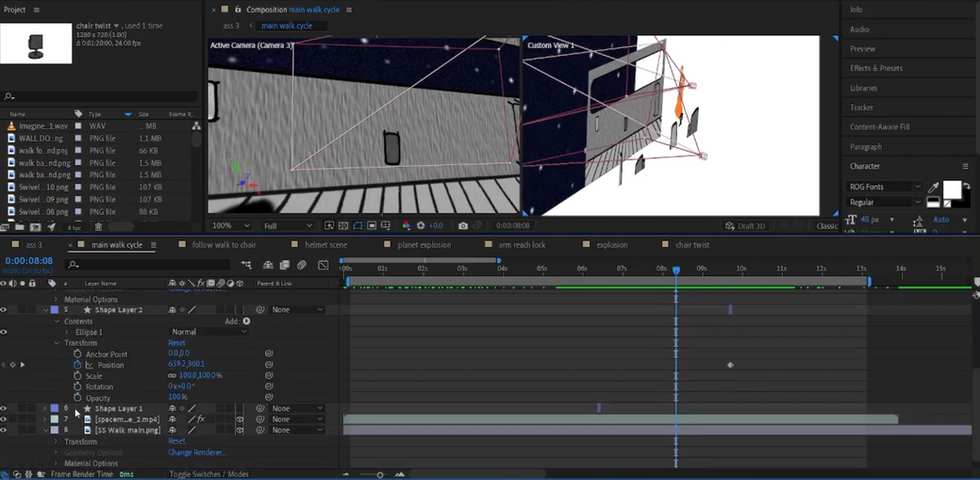980x480 pixels.
Task: Create a new composition icon
Action: tap(36, 228)
